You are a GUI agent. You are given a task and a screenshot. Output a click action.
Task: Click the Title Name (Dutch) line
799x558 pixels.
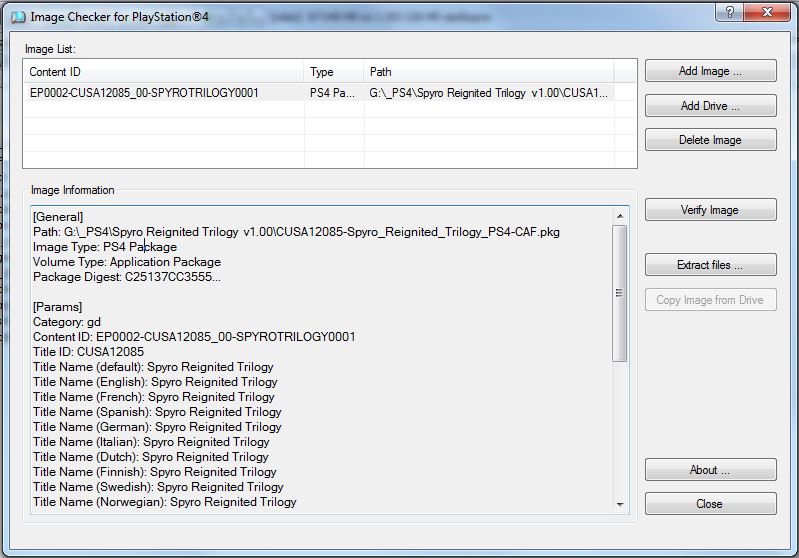[150, 457]
